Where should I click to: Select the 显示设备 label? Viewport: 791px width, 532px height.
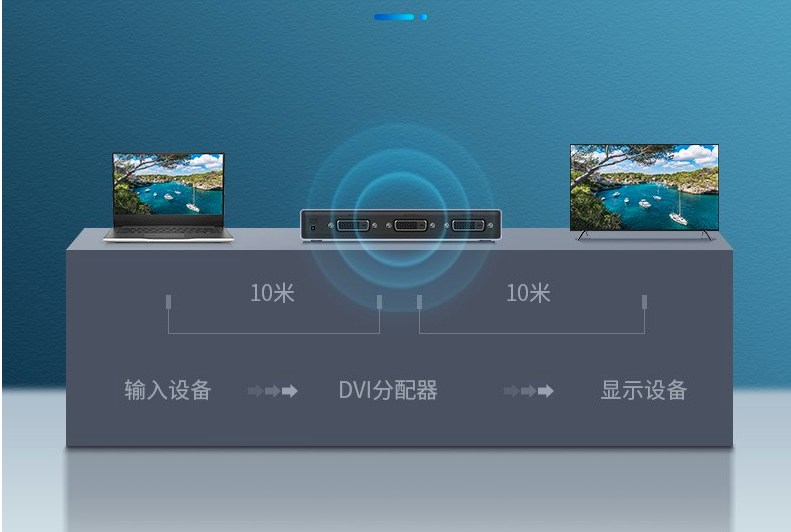click(644, 390)
